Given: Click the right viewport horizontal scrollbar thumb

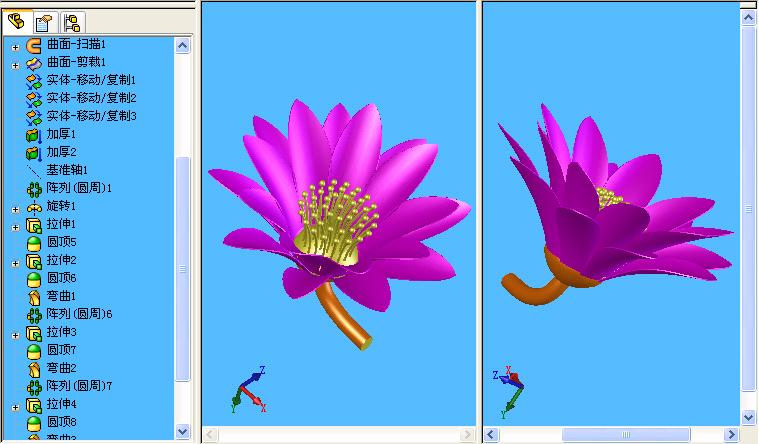Looking at the screenshot, I should pos(626,434).
